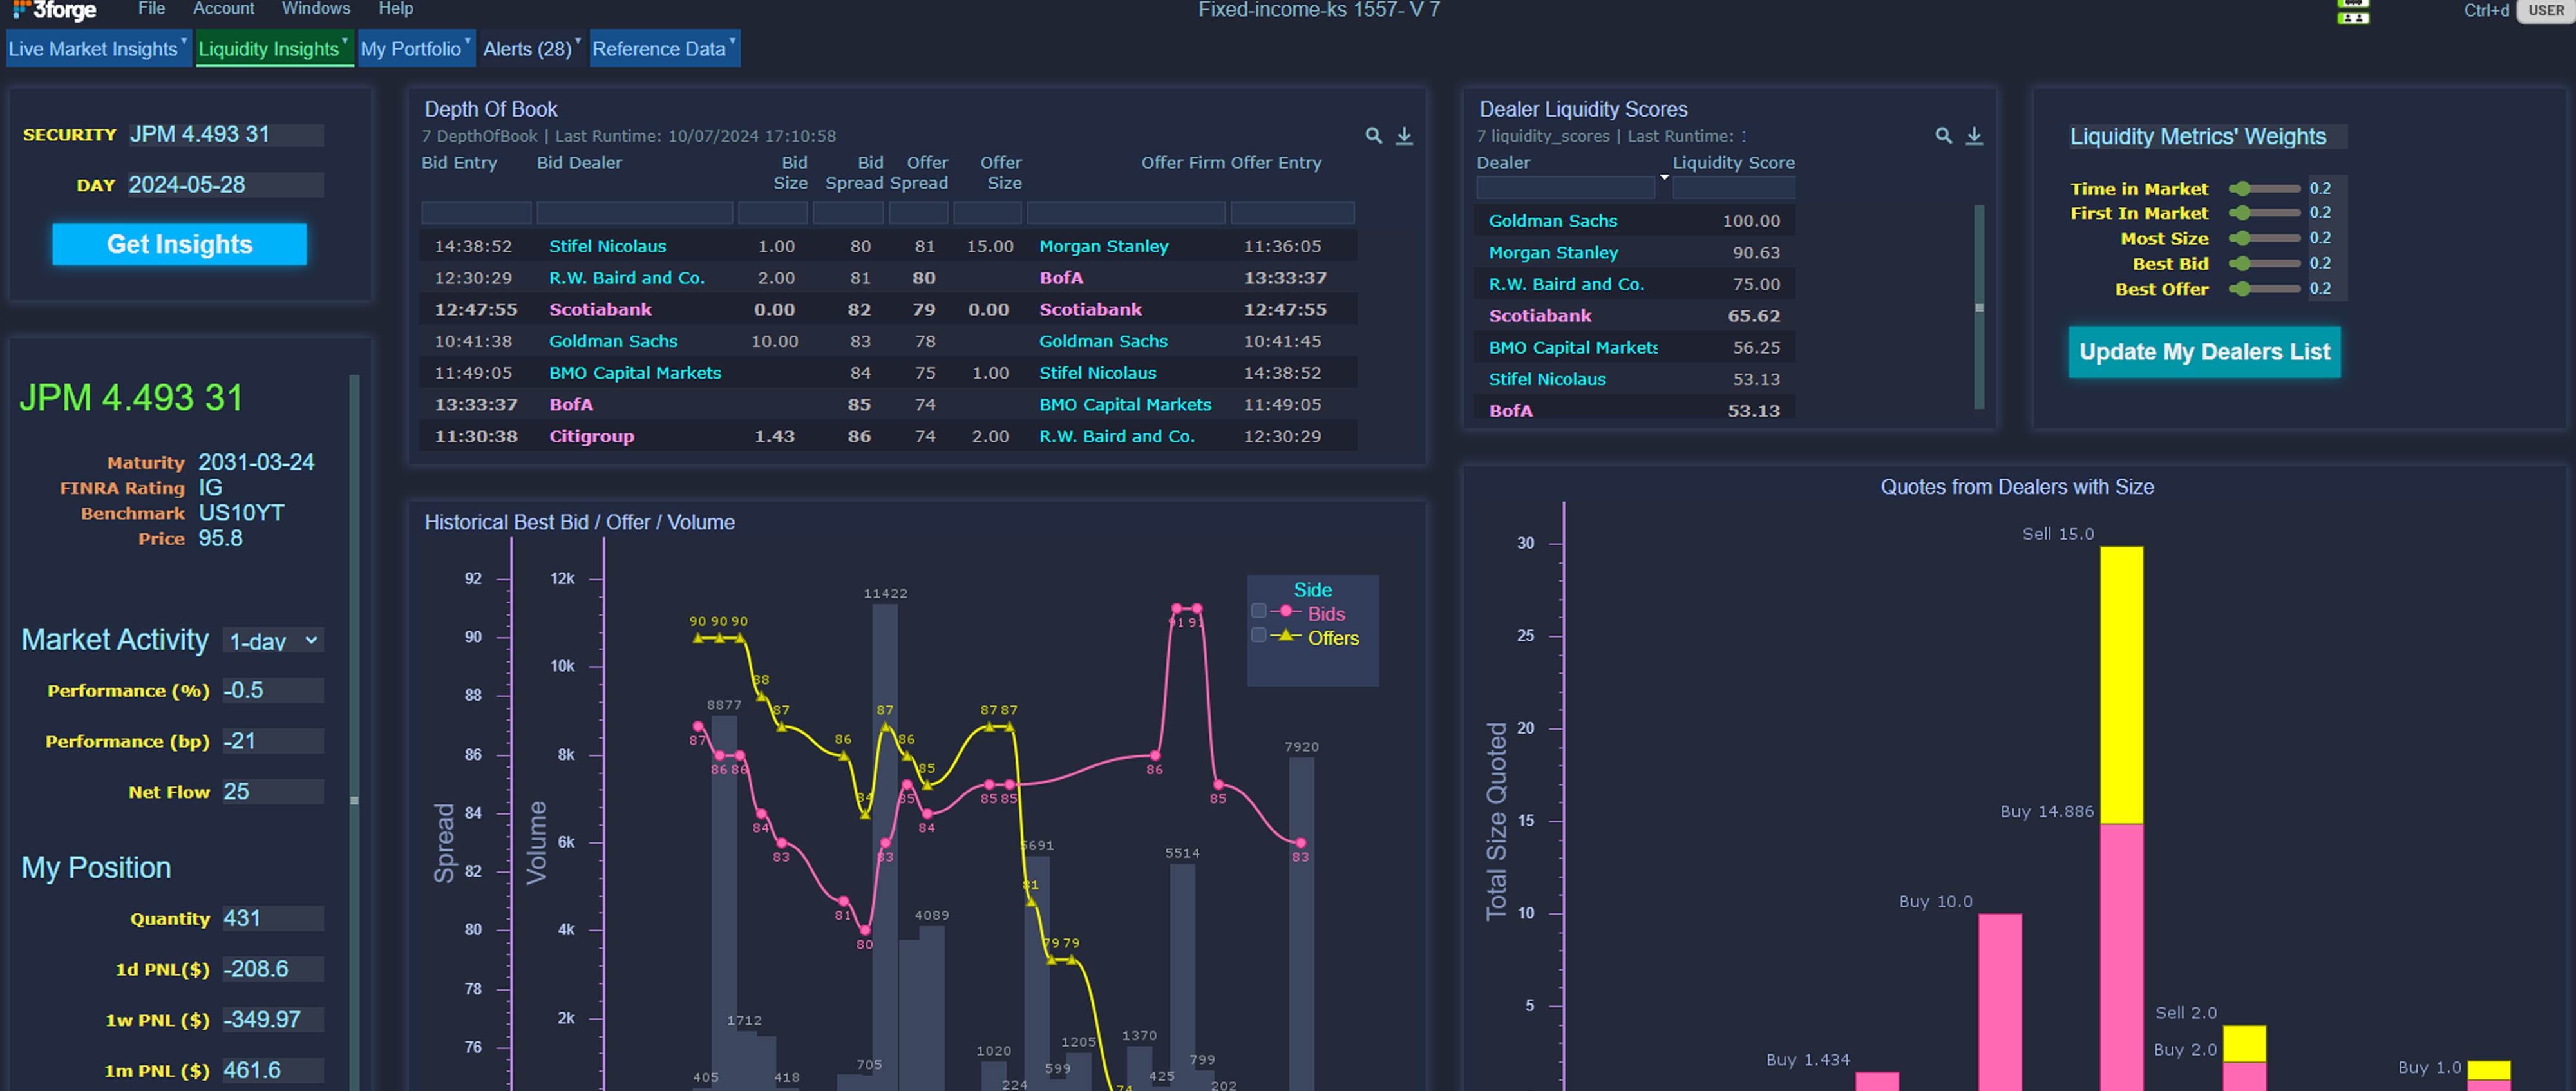This screenshot has width=2576, height=1091.
Task: Click the Get Insights button
Action: pos(180,244)
